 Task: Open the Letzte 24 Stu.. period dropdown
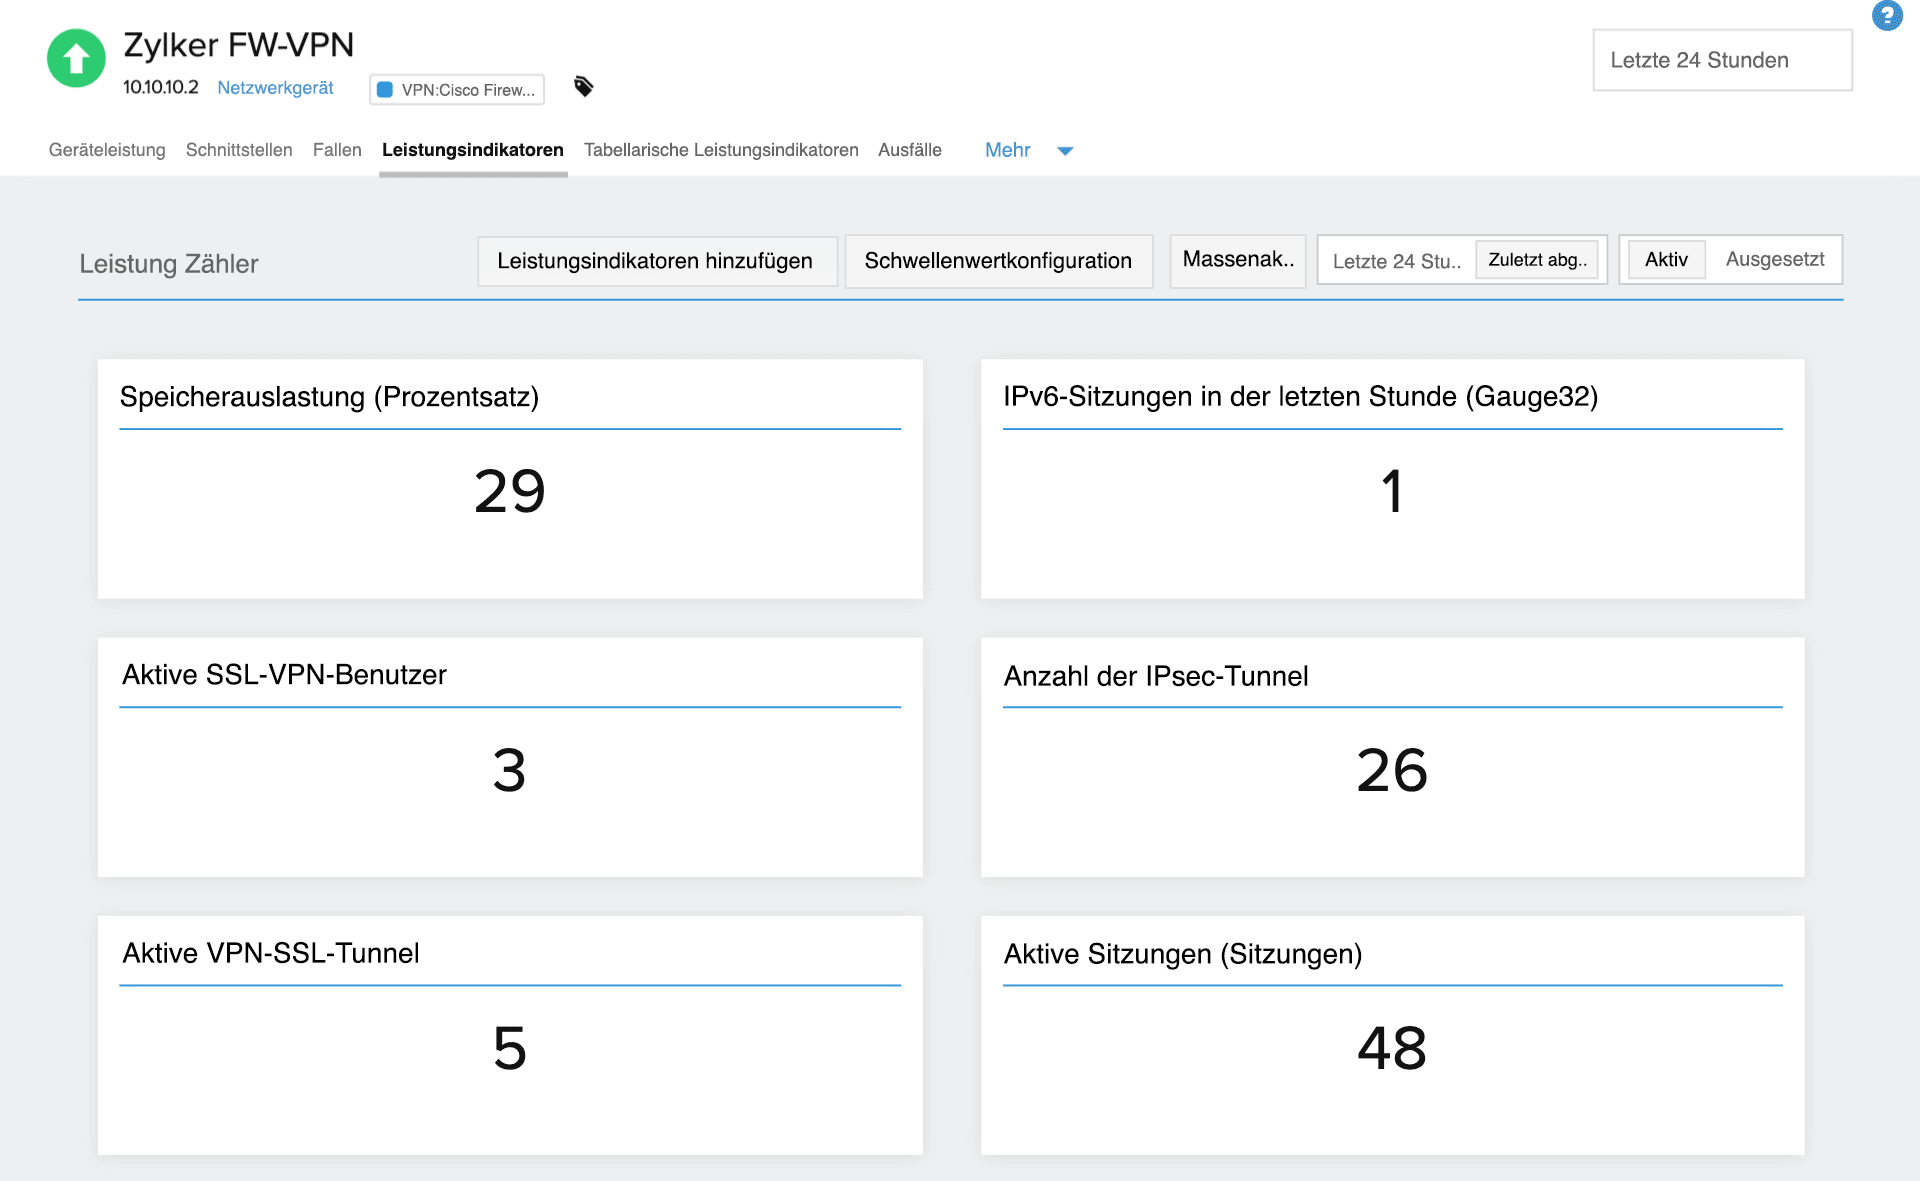point(1396,261)
